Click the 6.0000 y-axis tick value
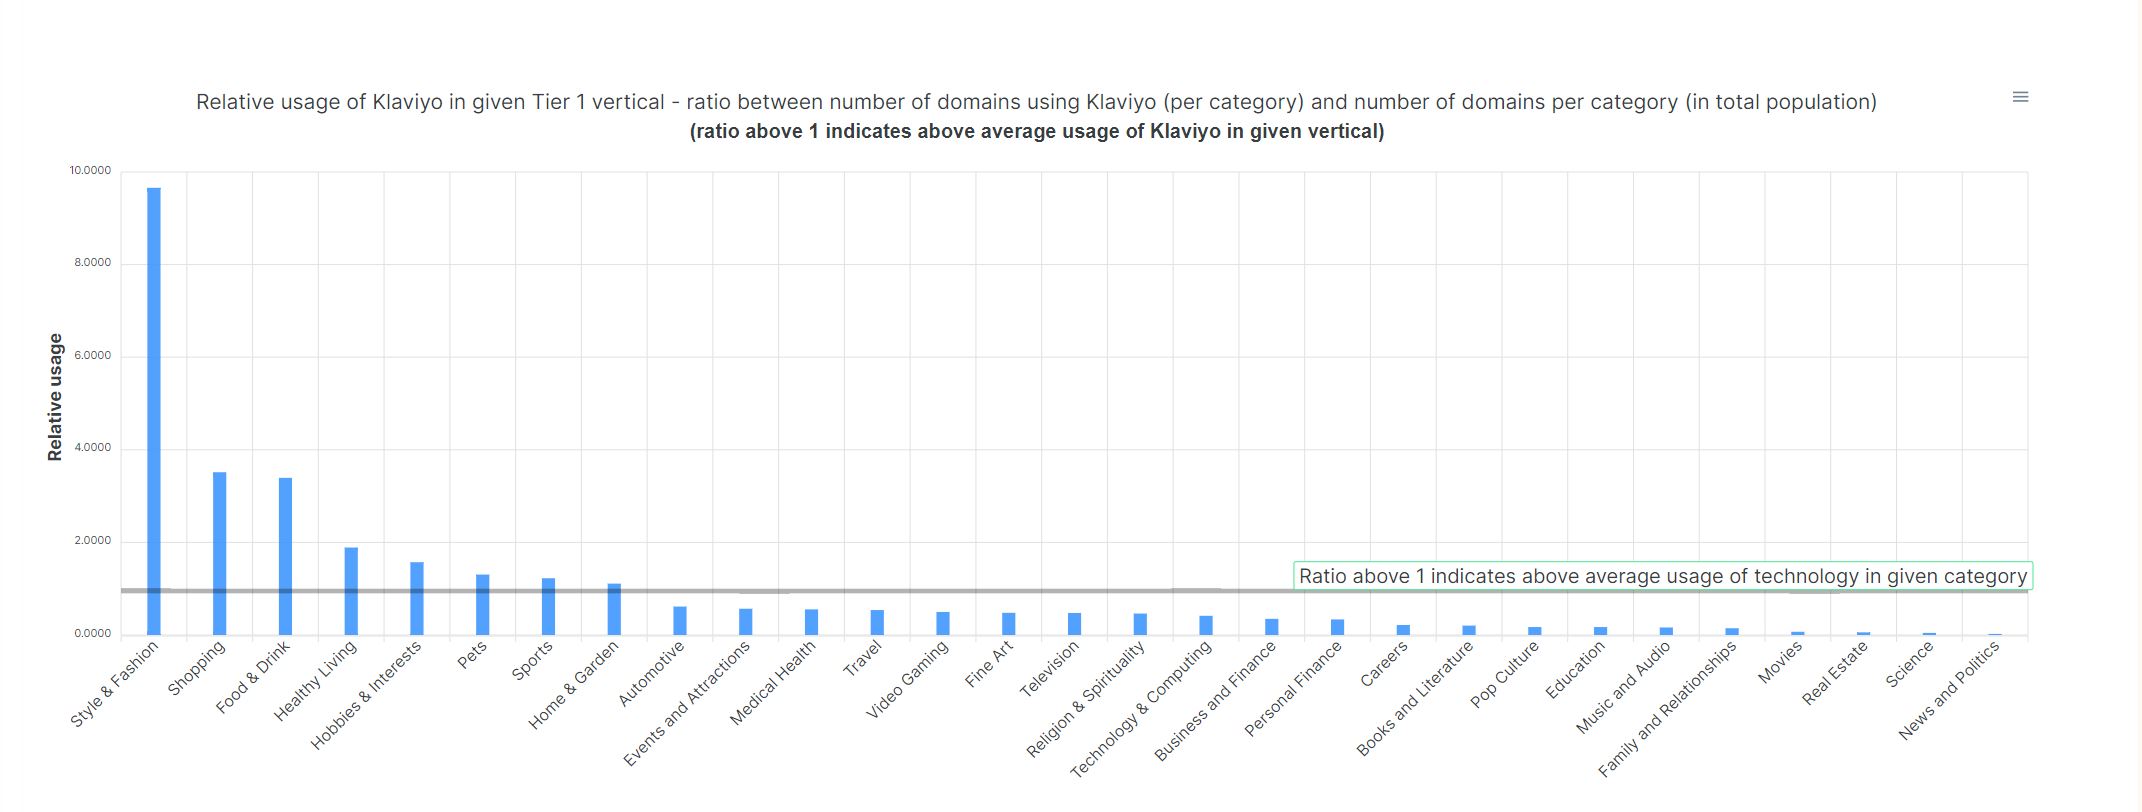The height and width of the screenshot is (812, 2142). coord(93,356)
